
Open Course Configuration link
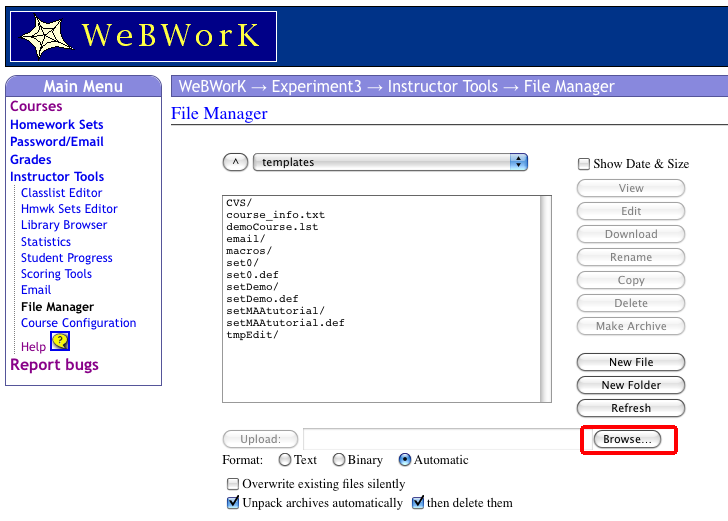[78, 323]
